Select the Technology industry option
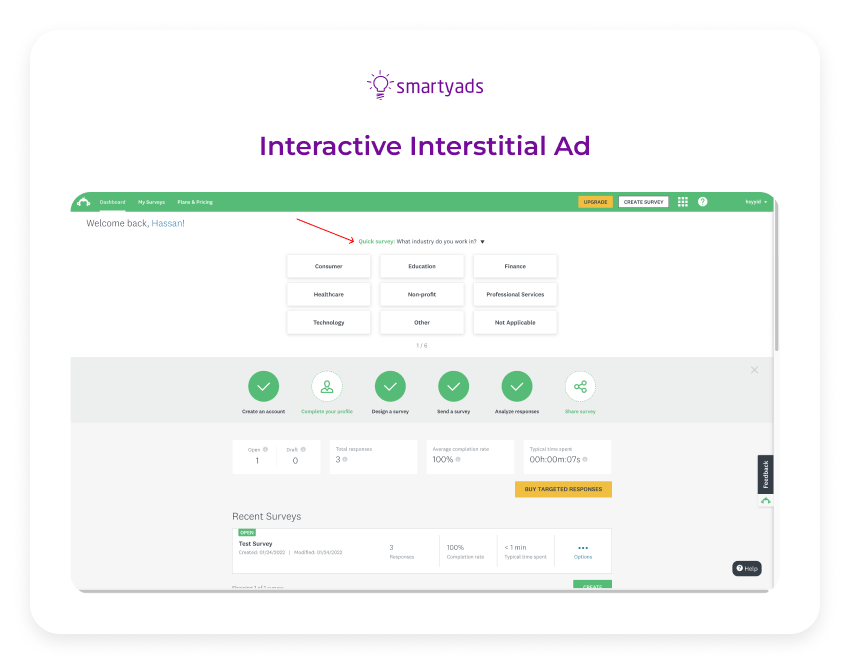850x664 pixels. click(328, 321)
